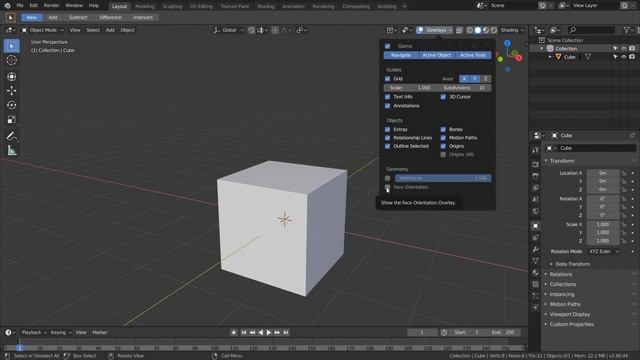Hide the Cube in the outliner
The width and height of the screenshot is (640, 360).
coord(624,57)
